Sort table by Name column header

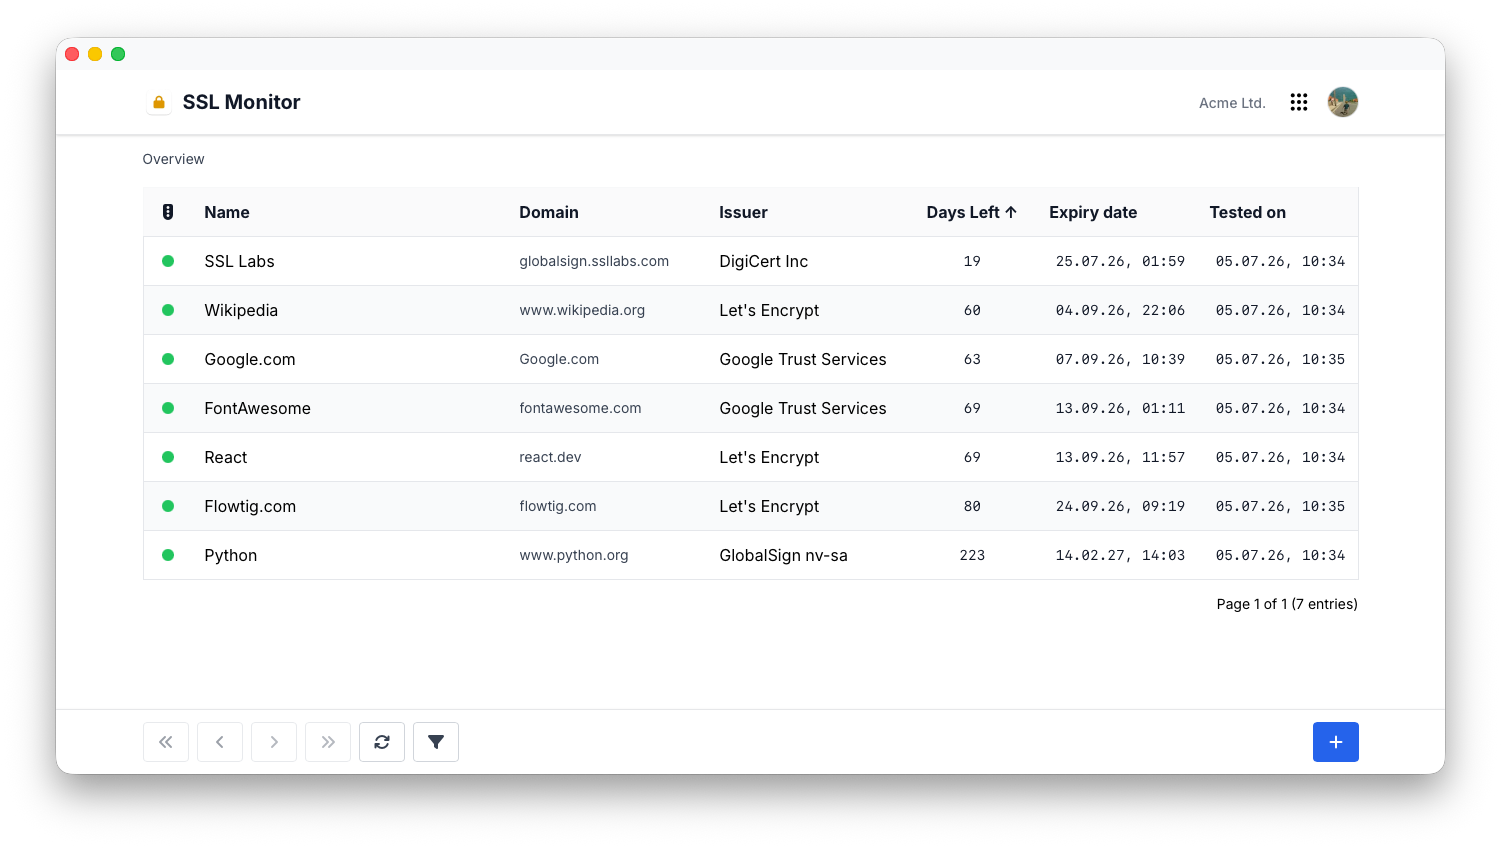pos(227,212)
